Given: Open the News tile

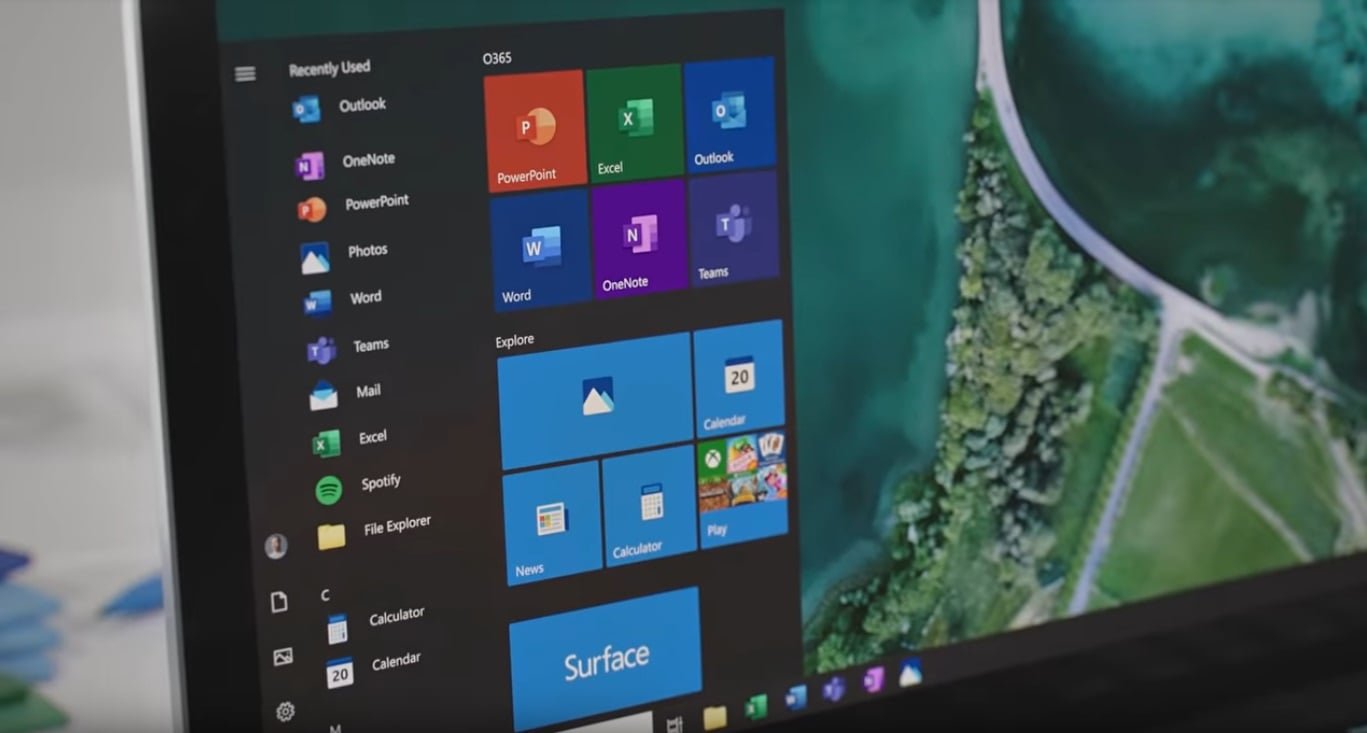Looking at the screenshot, I should click(x=552, y=522).
